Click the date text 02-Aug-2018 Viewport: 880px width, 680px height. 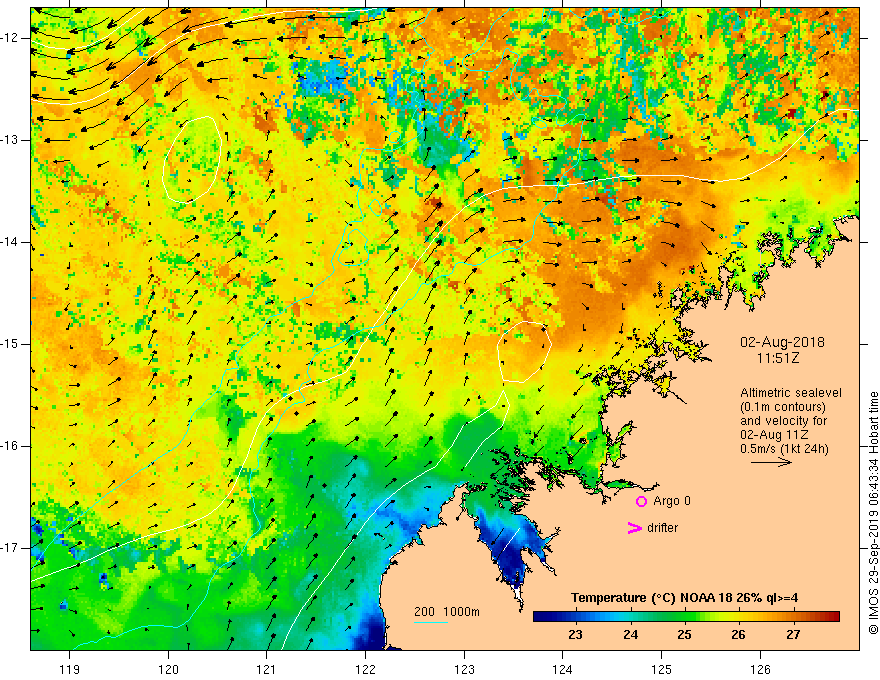[782, 342]
